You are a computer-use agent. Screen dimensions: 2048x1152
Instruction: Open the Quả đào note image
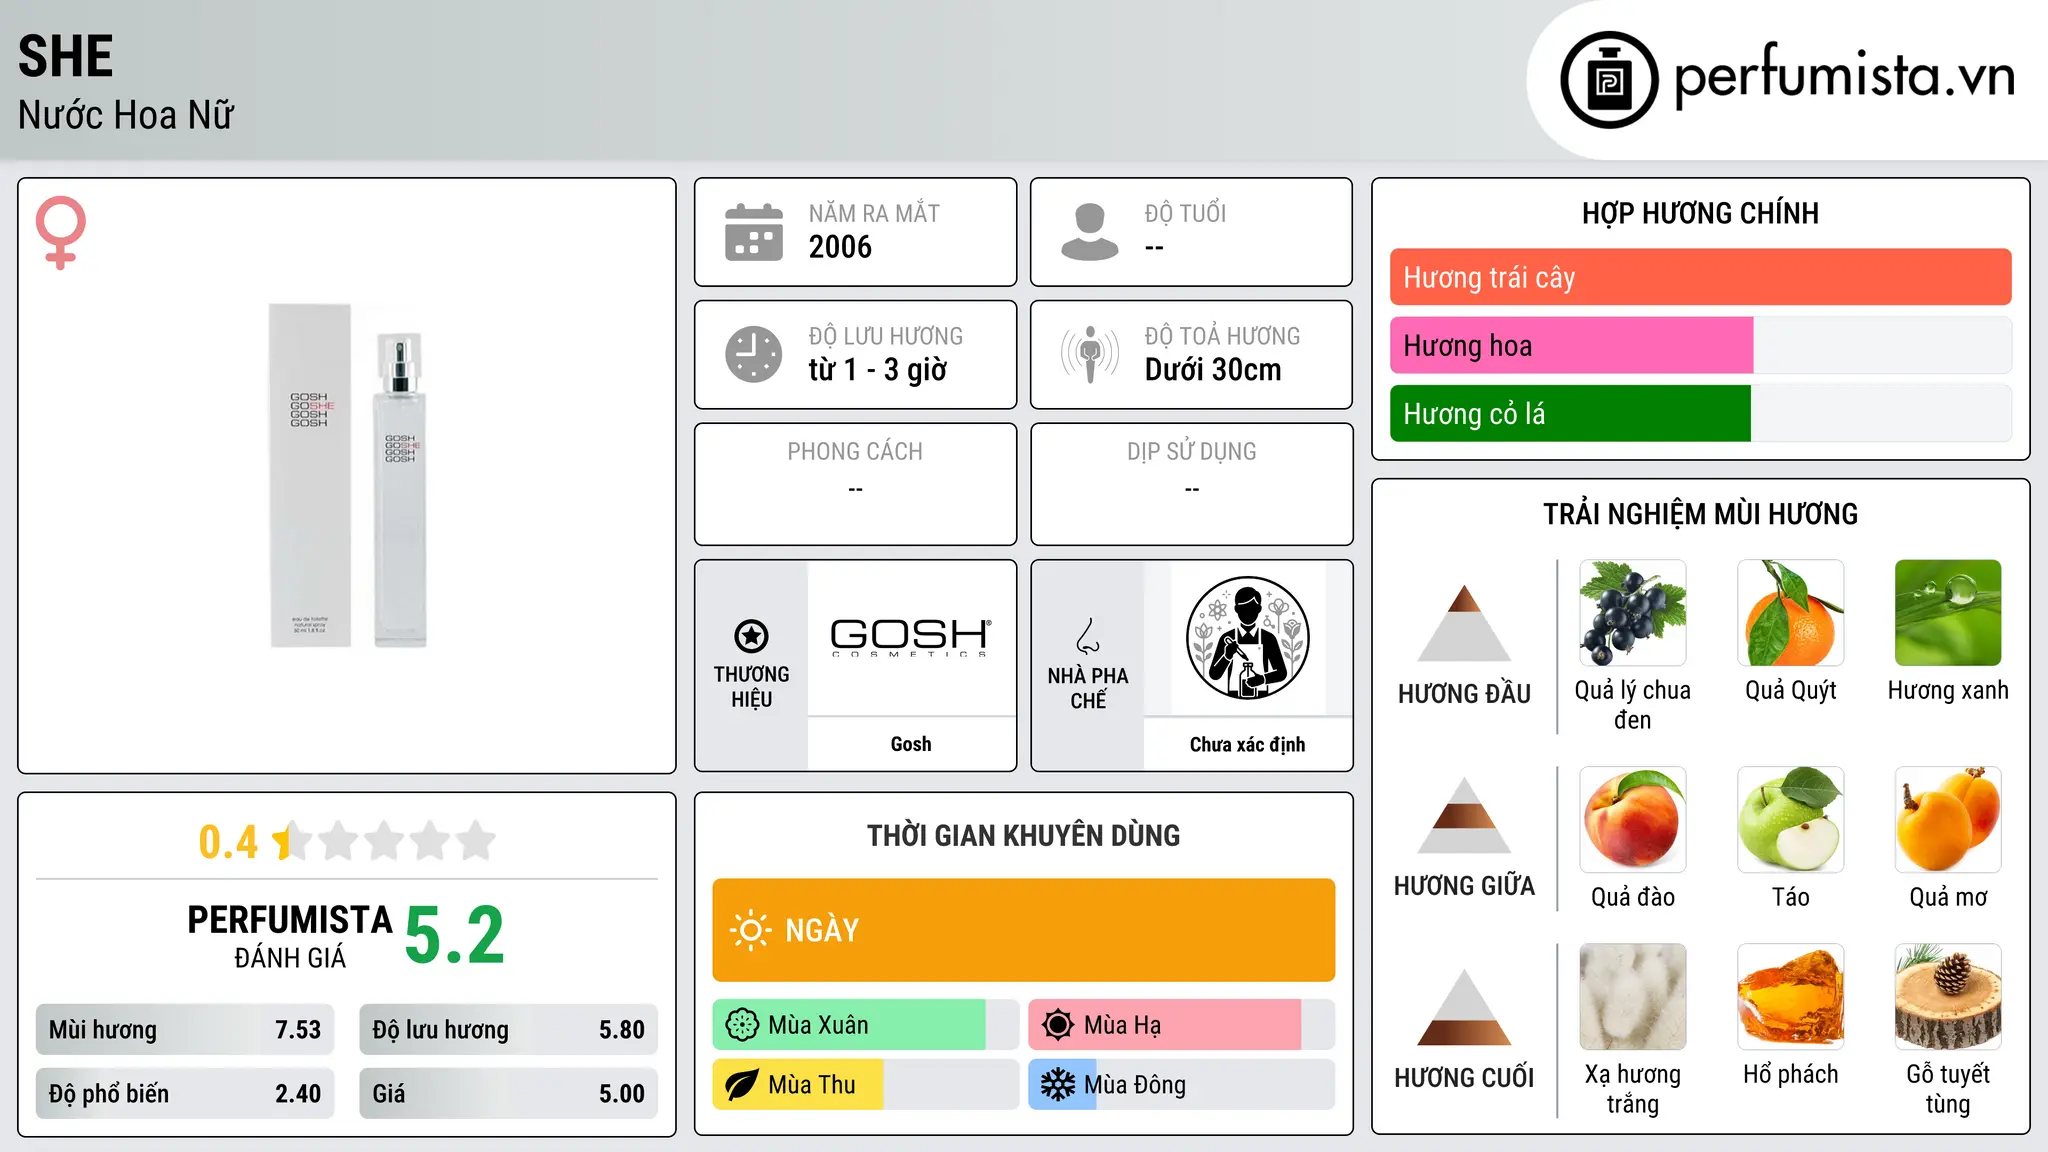tap(1632, 820)
